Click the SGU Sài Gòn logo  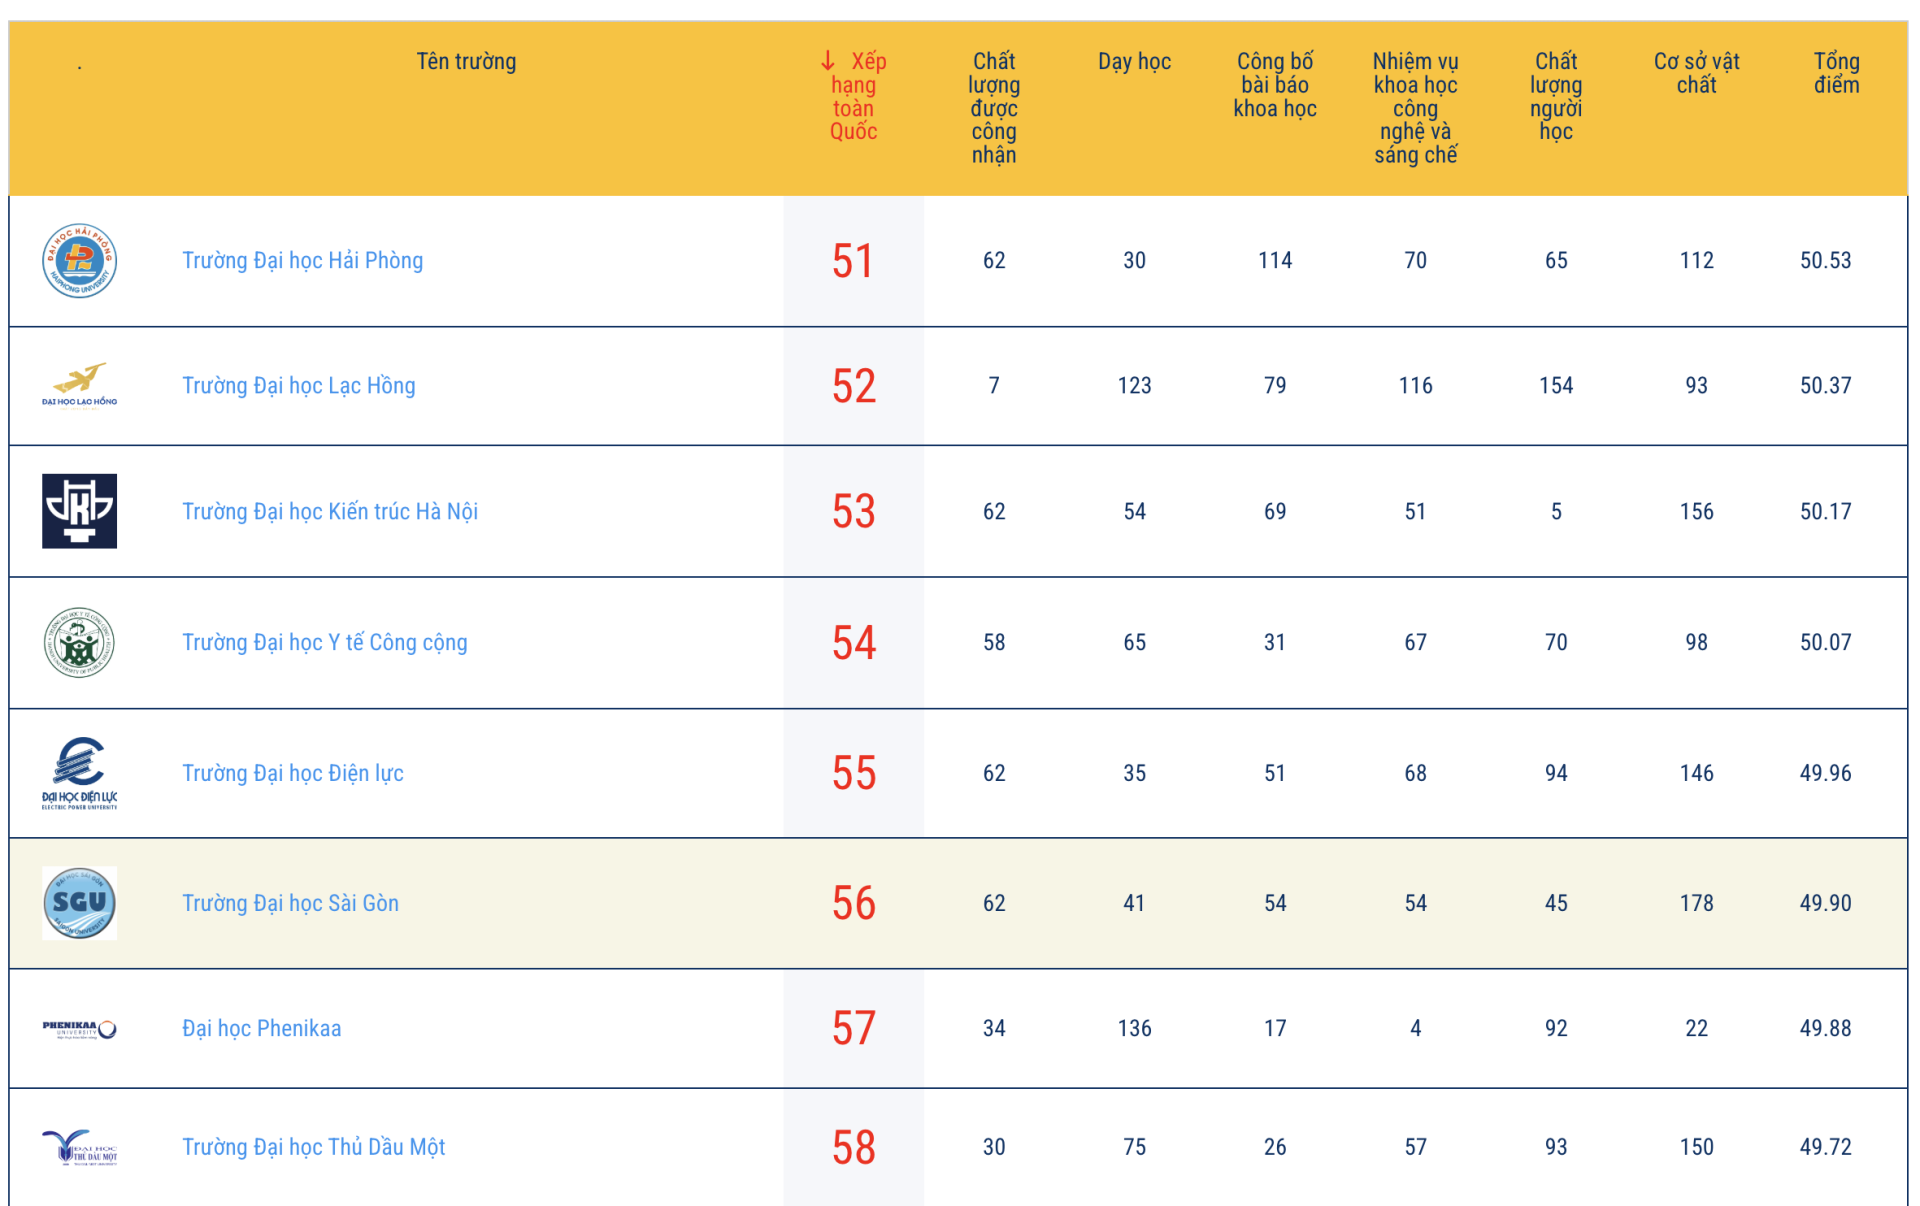[79, 903]
